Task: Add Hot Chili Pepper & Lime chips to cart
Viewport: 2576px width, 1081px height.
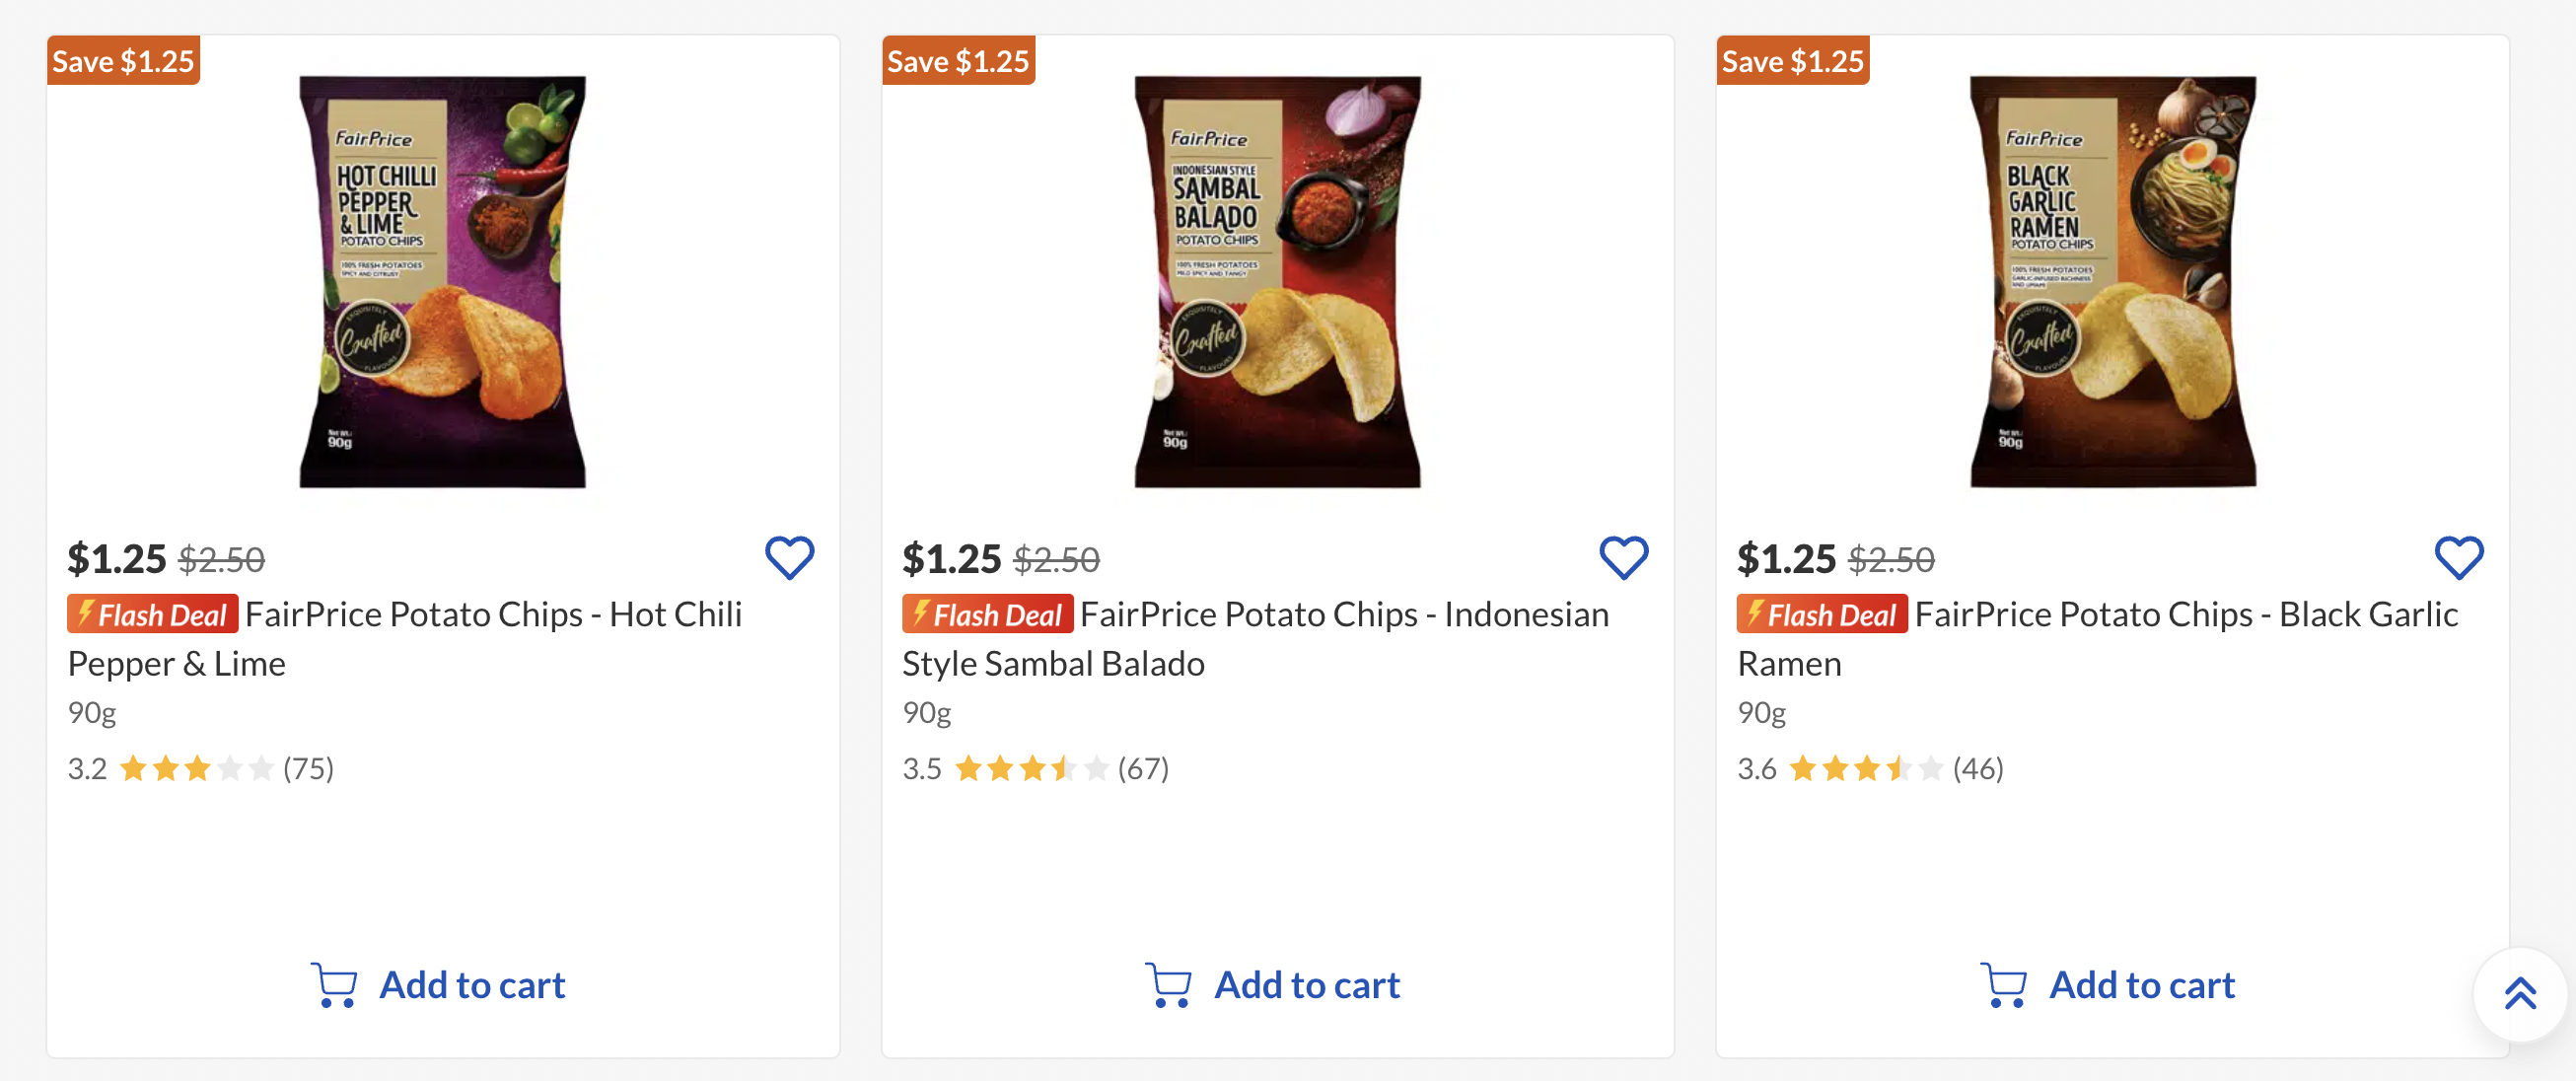Action: click(x=439, y=985)
